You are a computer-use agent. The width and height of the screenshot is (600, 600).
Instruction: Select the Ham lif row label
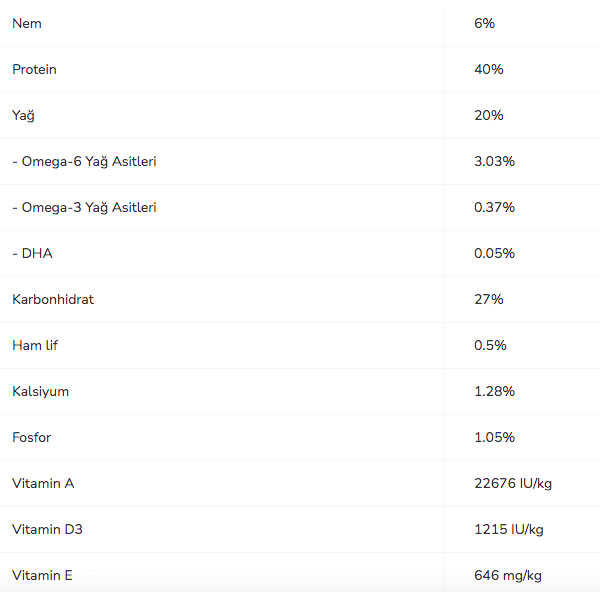click(35, 345)
